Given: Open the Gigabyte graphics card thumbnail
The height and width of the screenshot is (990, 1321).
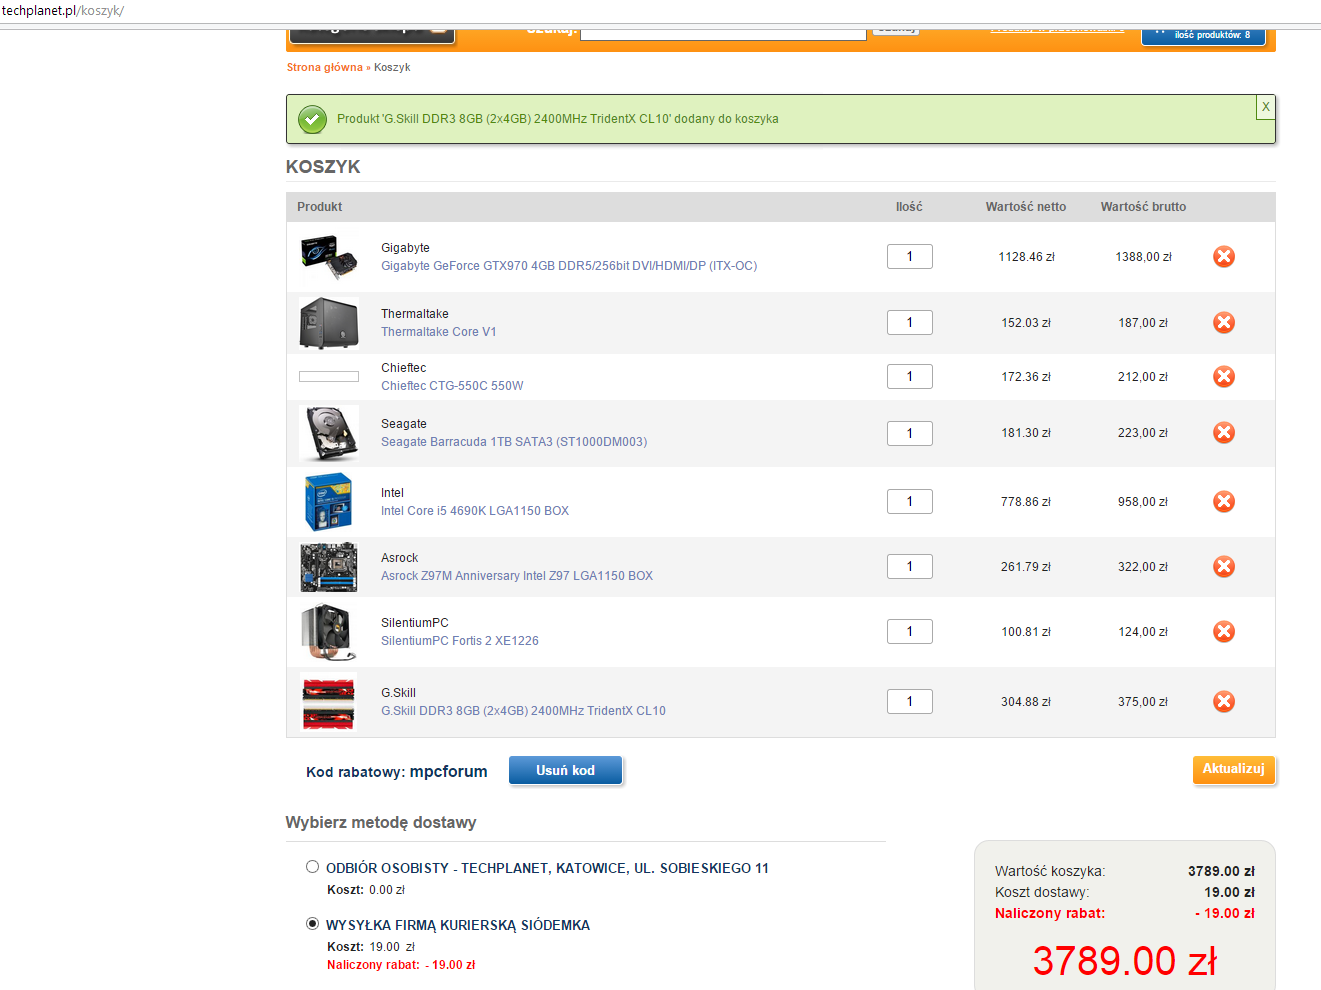Looking at the screenshot, I should 329,257.
